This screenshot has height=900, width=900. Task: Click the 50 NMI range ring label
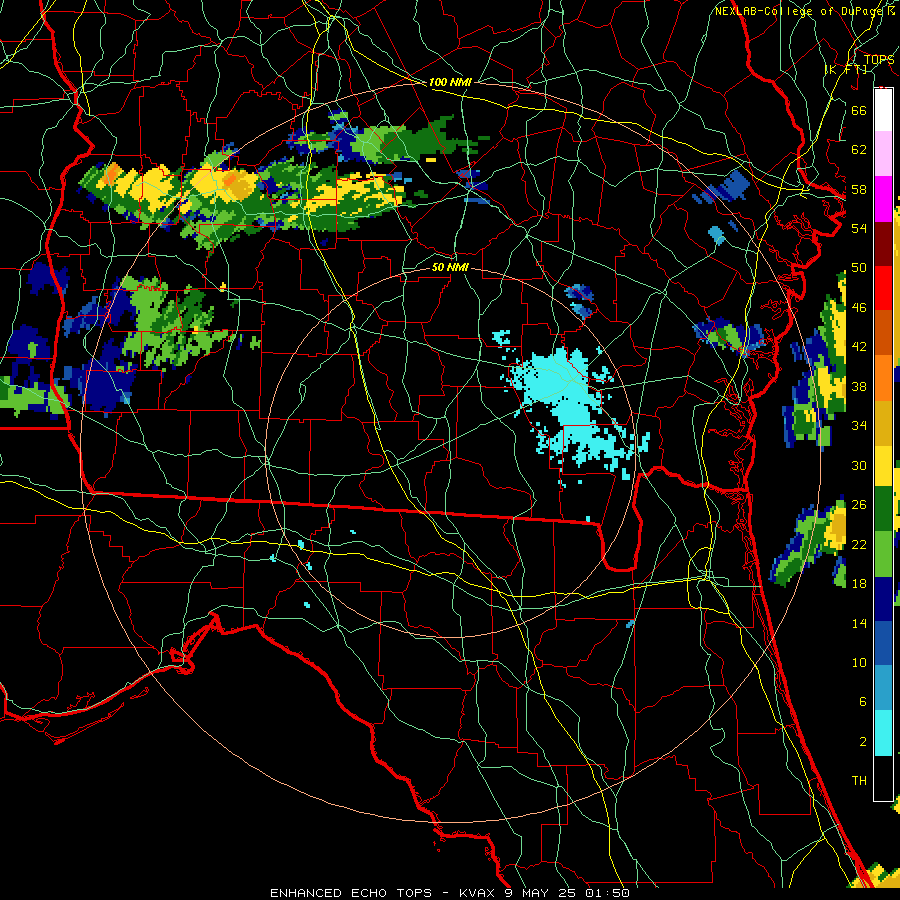pyautogui.click(x=450, y=268)
